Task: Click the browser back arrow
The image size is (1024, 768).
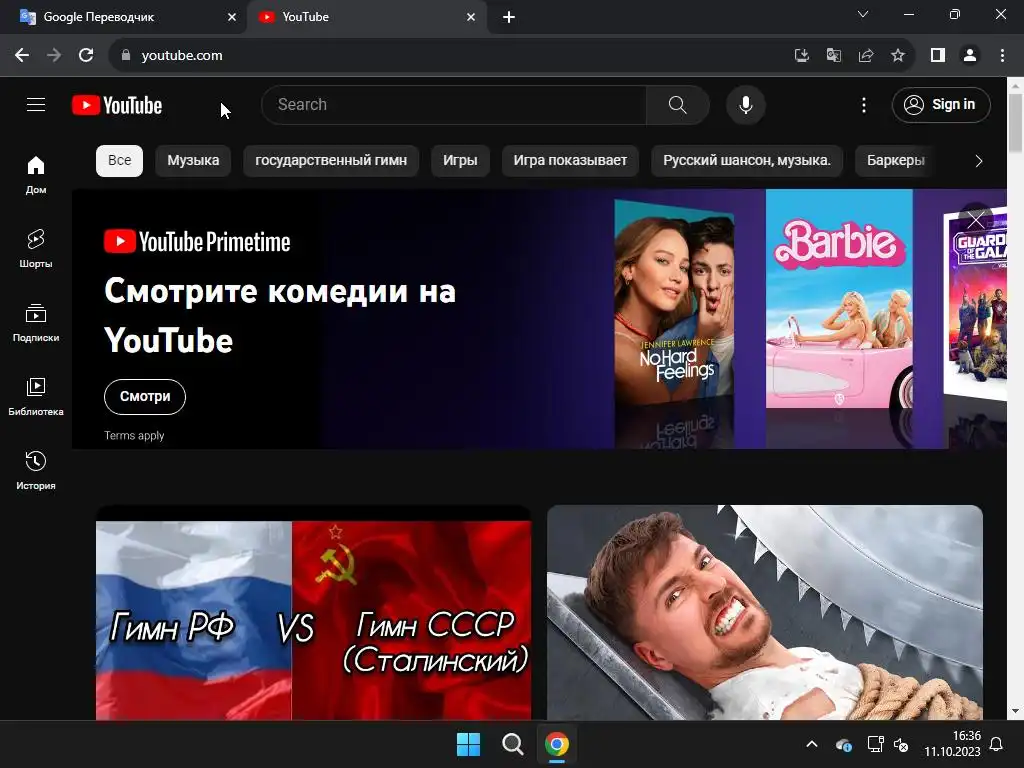Action: pyautogui.click(x=22, y=56)
